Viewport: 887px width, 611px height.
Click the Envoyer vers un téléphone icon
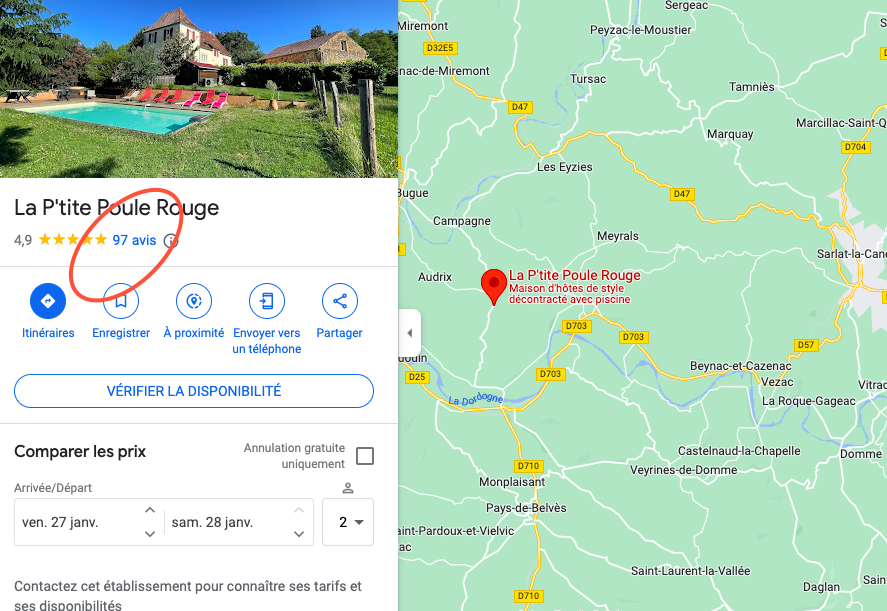pos(266,301)
